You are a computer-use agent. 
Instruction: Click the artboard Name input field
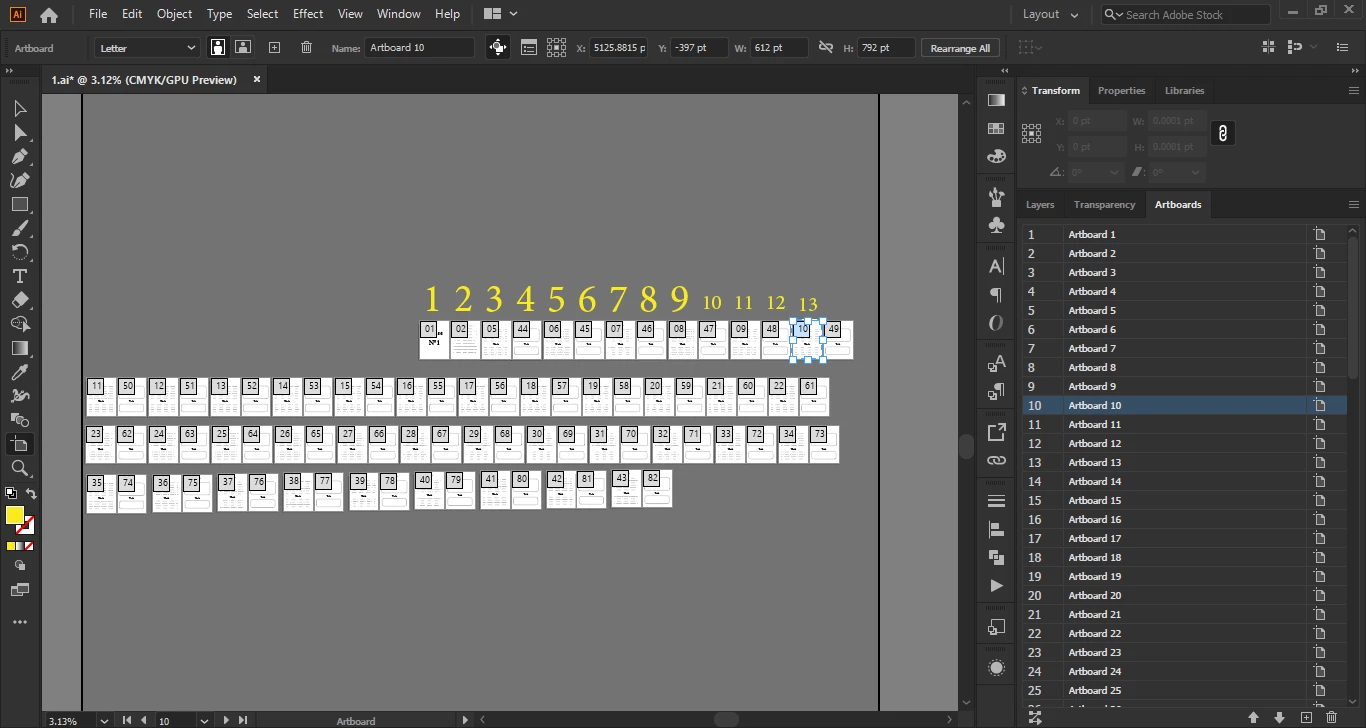point(420,47)
